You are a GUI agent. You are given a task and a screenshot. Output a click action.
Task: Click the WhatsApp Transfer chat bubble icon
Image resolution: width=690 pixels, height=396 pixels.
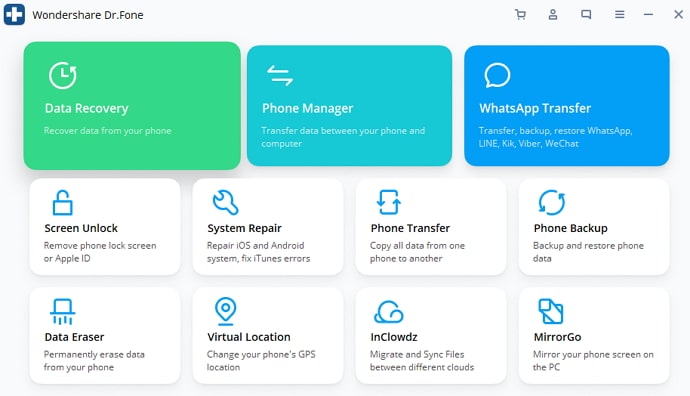(497, 75)
